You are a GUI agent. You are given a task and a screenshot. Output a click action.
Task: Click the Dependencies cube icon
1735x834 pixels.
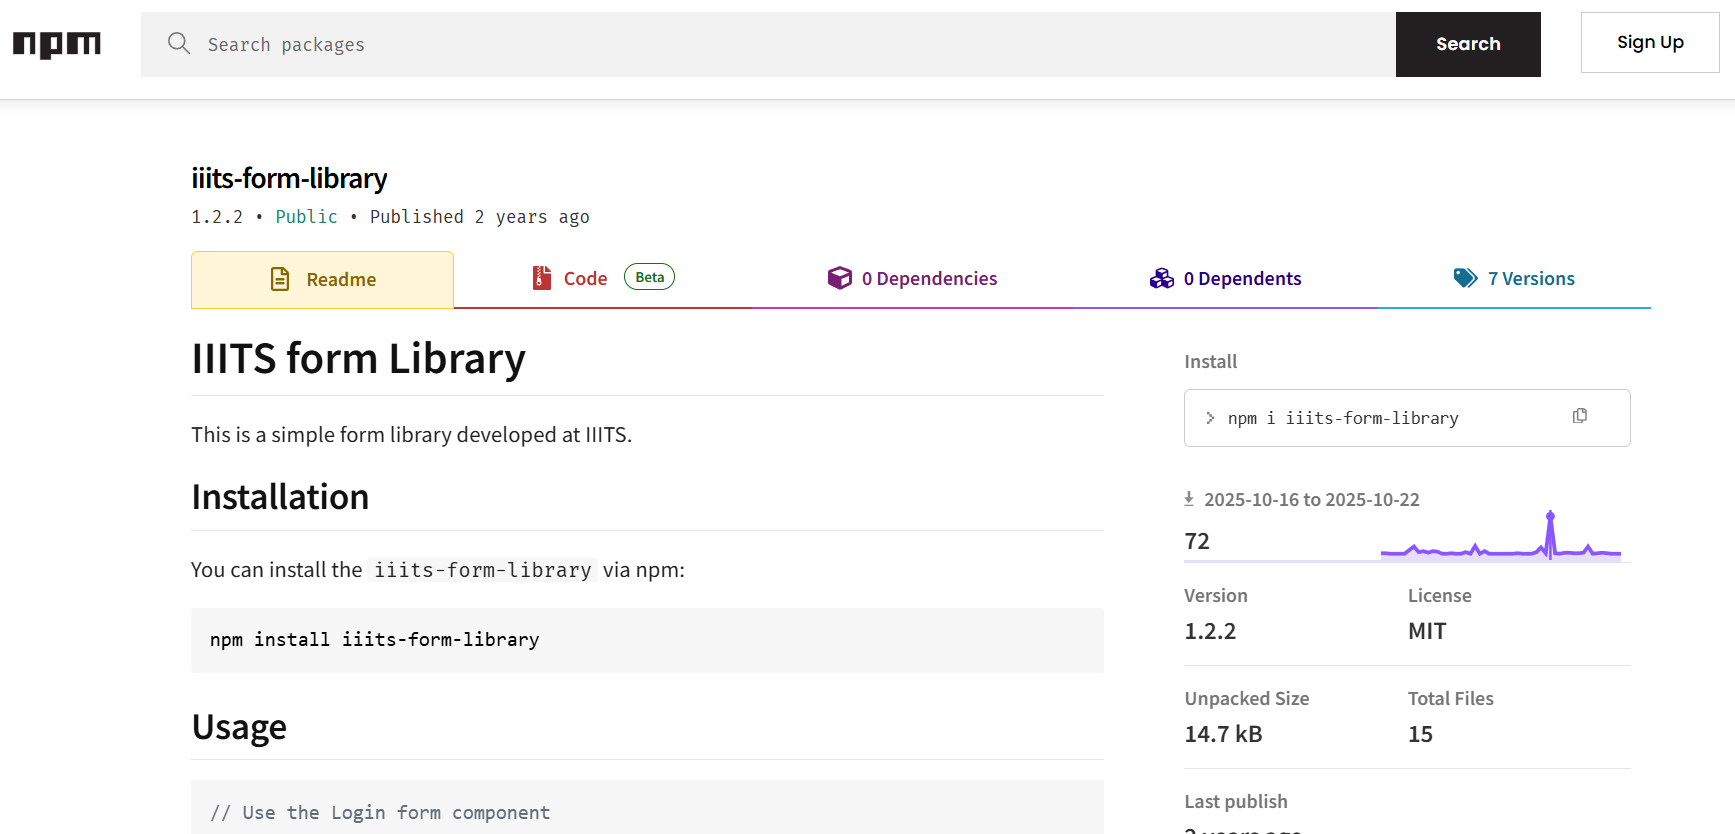tap(839, 278)
